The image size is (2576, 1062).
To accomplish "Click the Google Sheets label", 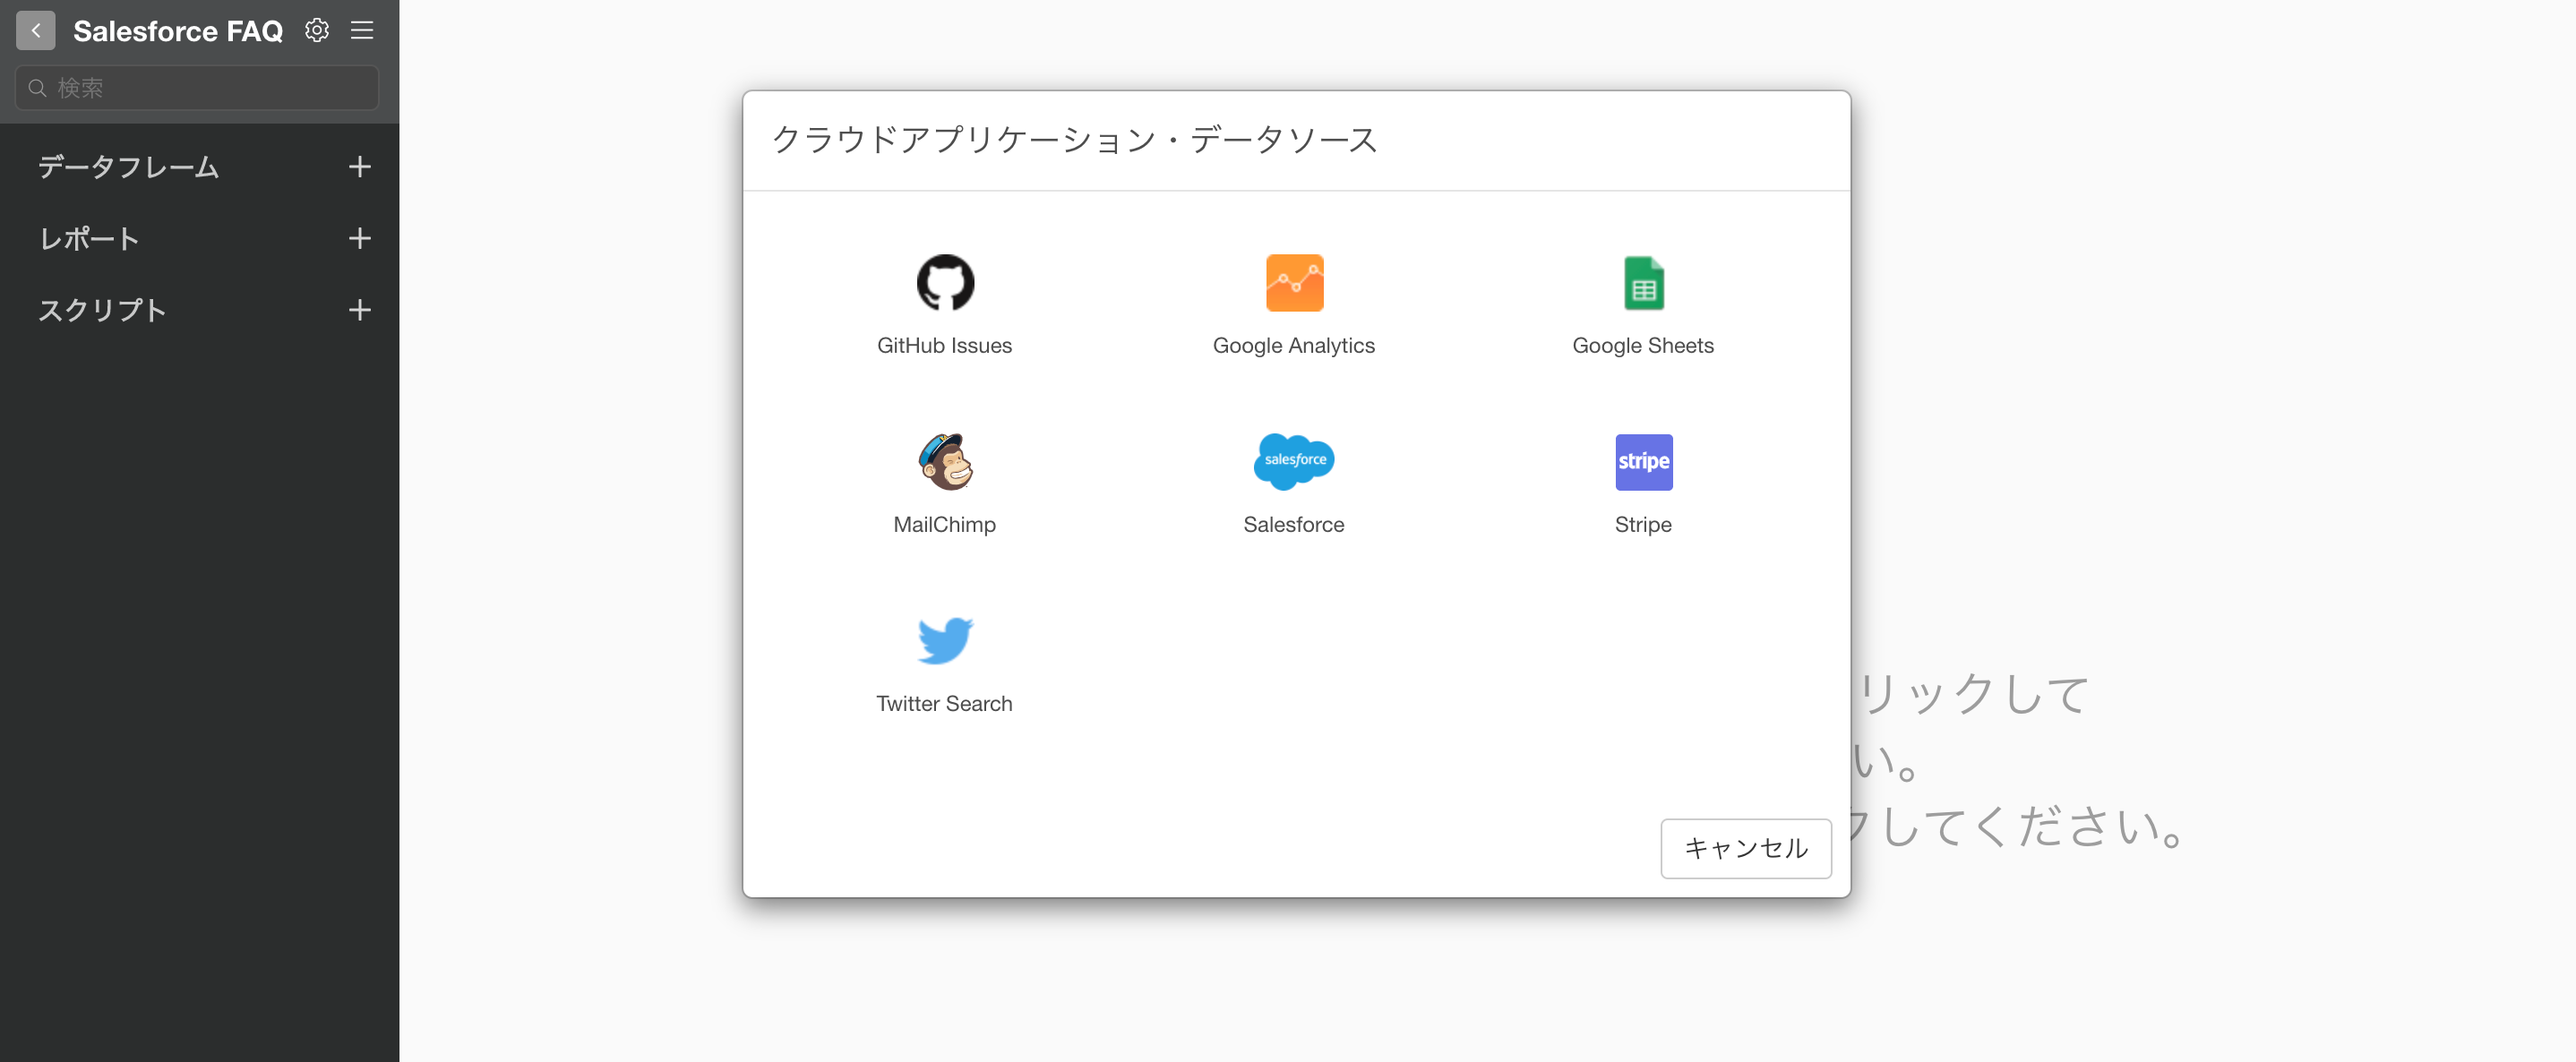I will tap(1643, 346).
